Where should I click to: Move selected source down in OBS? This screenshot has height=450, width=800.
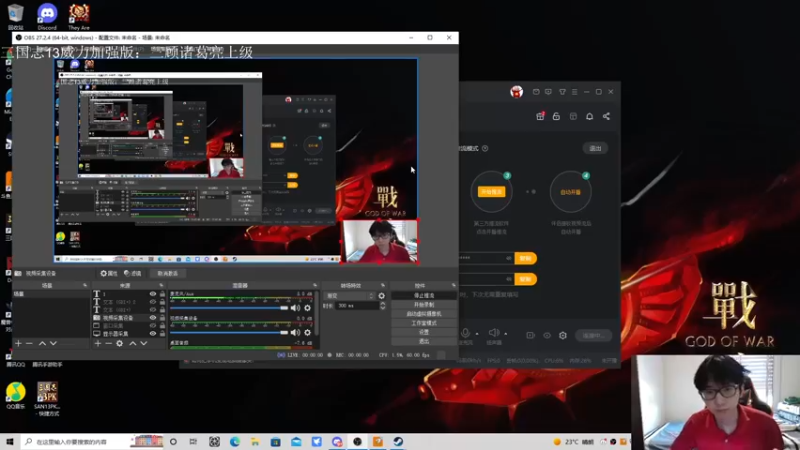(x=143, y=343)
